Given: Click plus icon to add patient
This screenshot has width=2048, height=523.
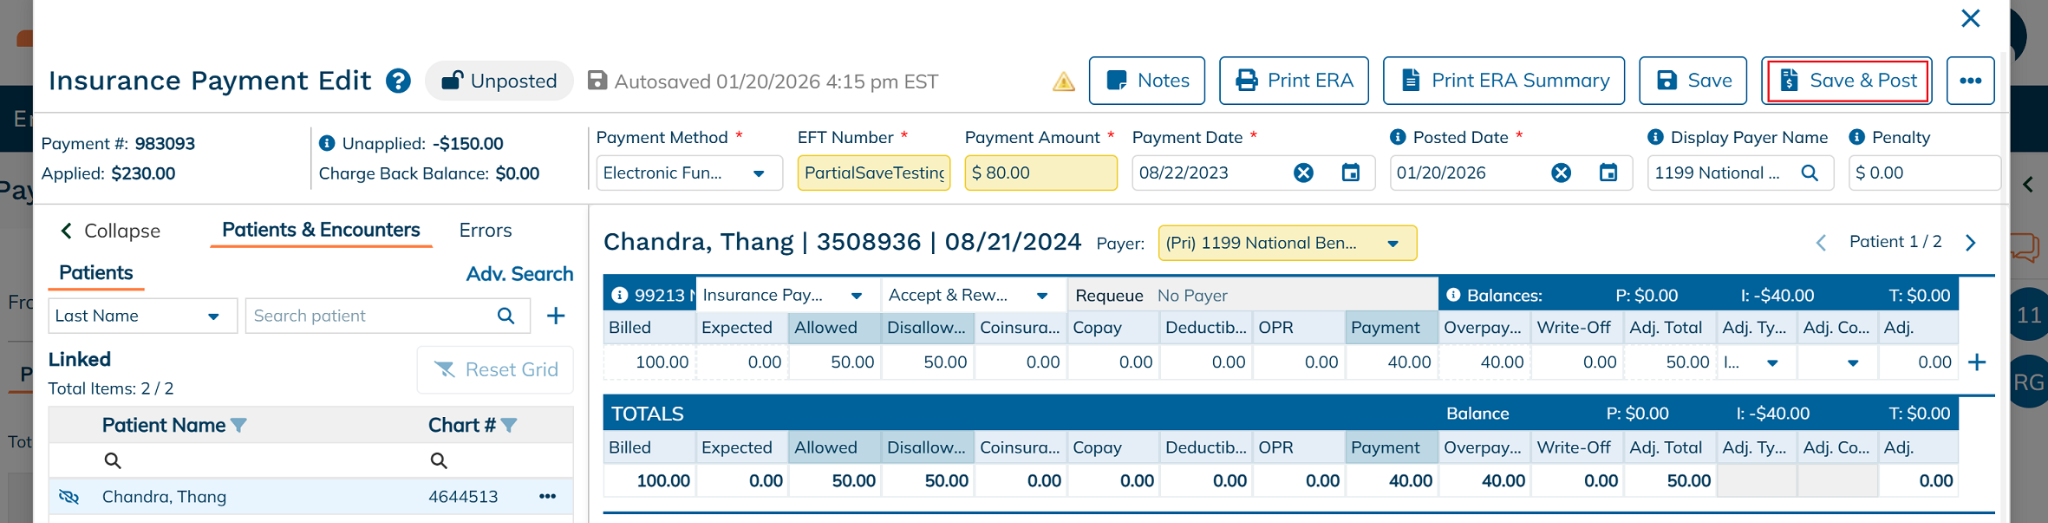Looking at the screenshot, I should 556,316.
